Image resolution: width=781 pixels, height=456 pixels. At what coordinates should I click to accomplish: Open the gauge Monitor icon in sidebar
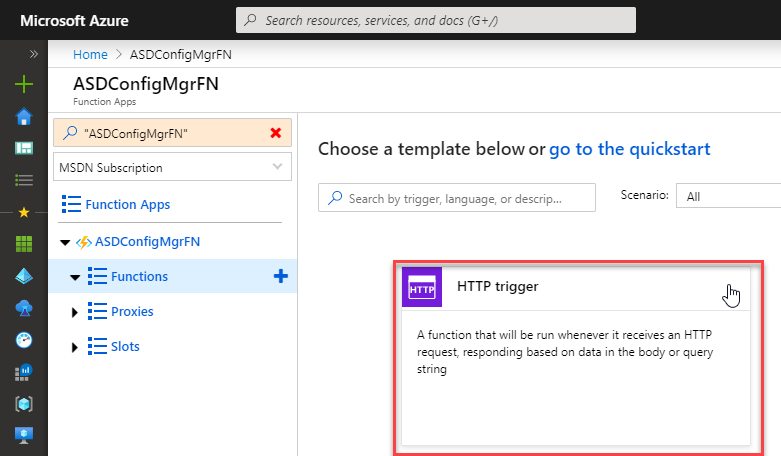(x=24, y=340)
